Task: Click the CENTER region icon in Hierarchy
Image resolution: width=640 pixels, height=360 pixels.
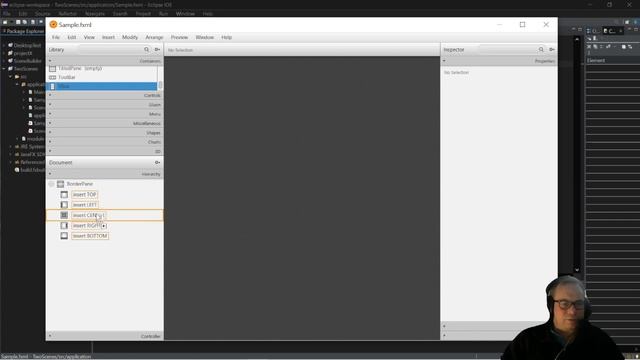Action: (64, 215)
